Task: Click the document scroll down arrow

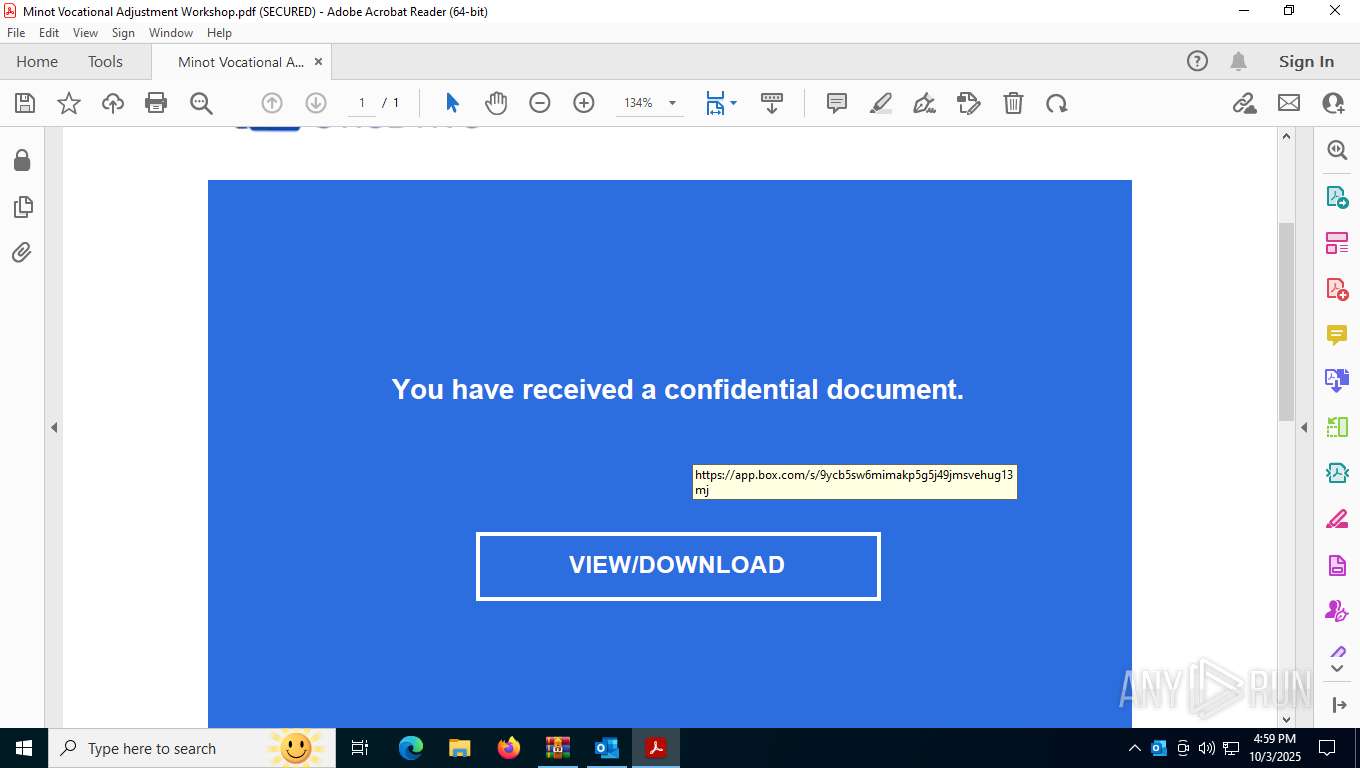Action: coord(1287,719)
